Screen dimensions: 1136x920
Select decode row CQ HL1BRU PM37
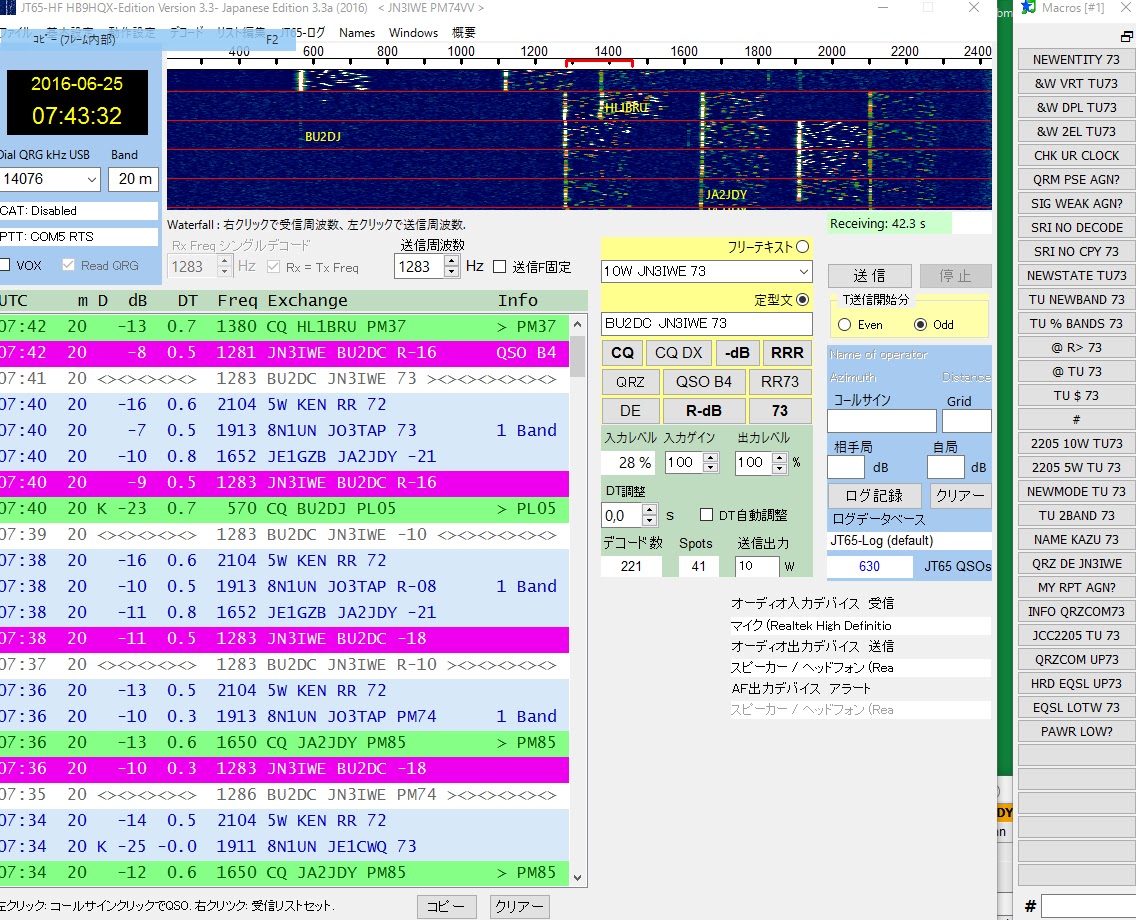284,327
